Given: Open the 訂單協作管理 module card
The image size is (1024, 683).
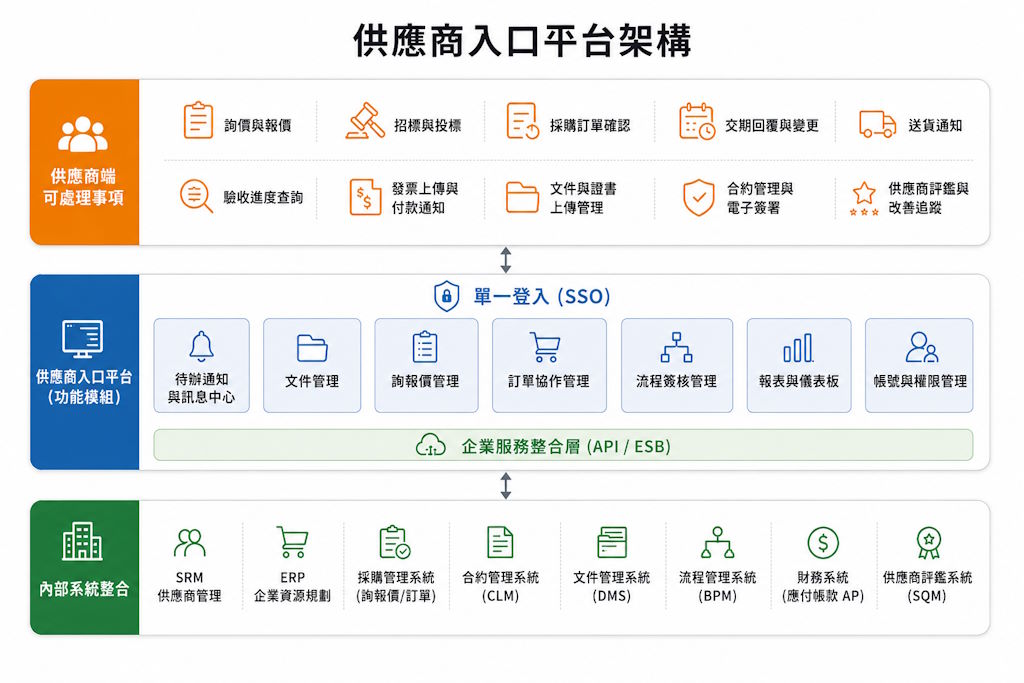Looking at the screenshot, I should (549, 366).
